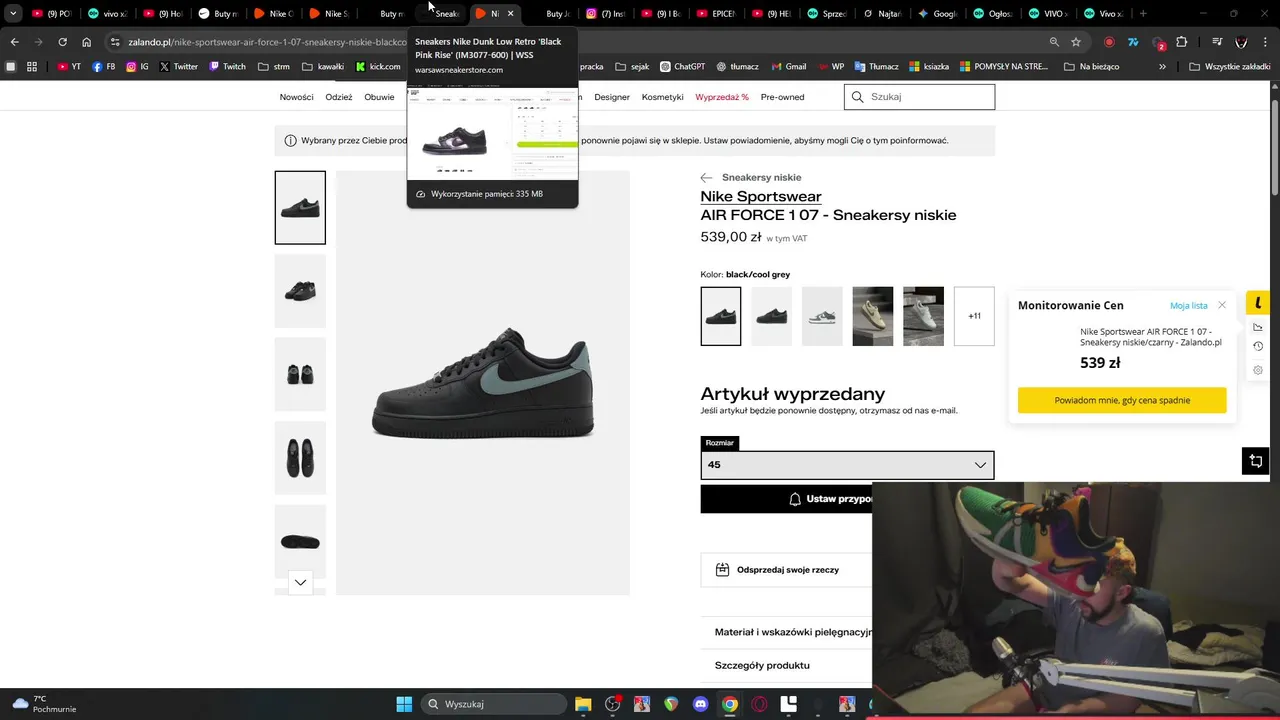1280x720 pixels.
Task: Open the Obuwie menu
Action: click(x=380, y=97)
